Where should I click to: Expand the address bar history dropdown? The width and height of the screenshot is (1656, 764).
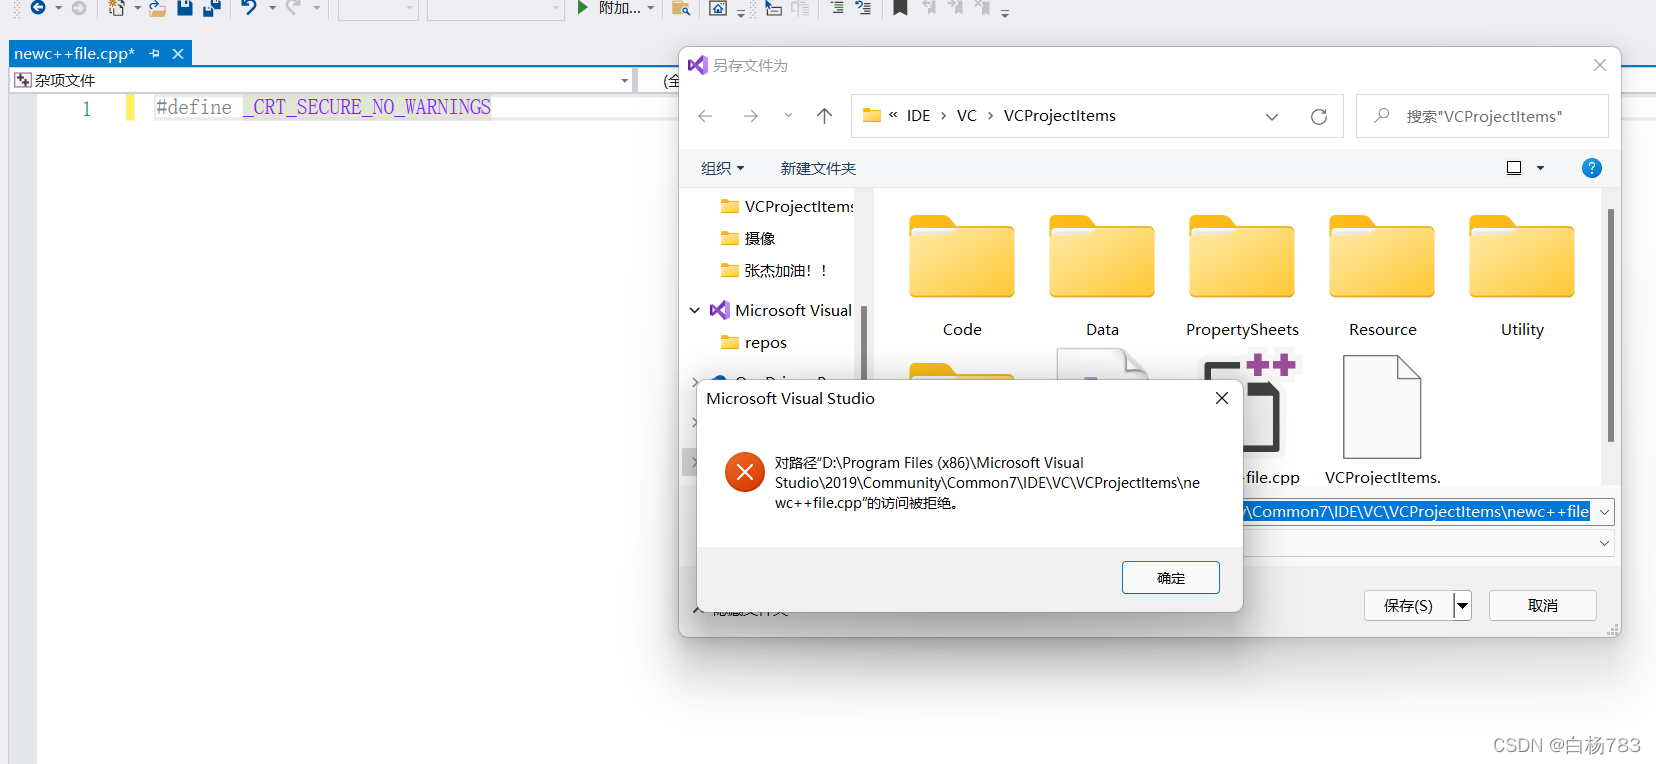pyautogui.click(x=1272, y=116)
